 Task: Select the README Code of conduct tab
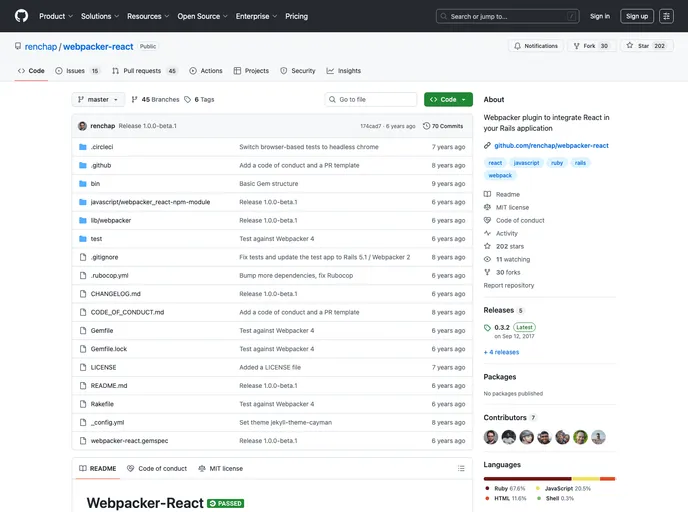coord(157,469)
